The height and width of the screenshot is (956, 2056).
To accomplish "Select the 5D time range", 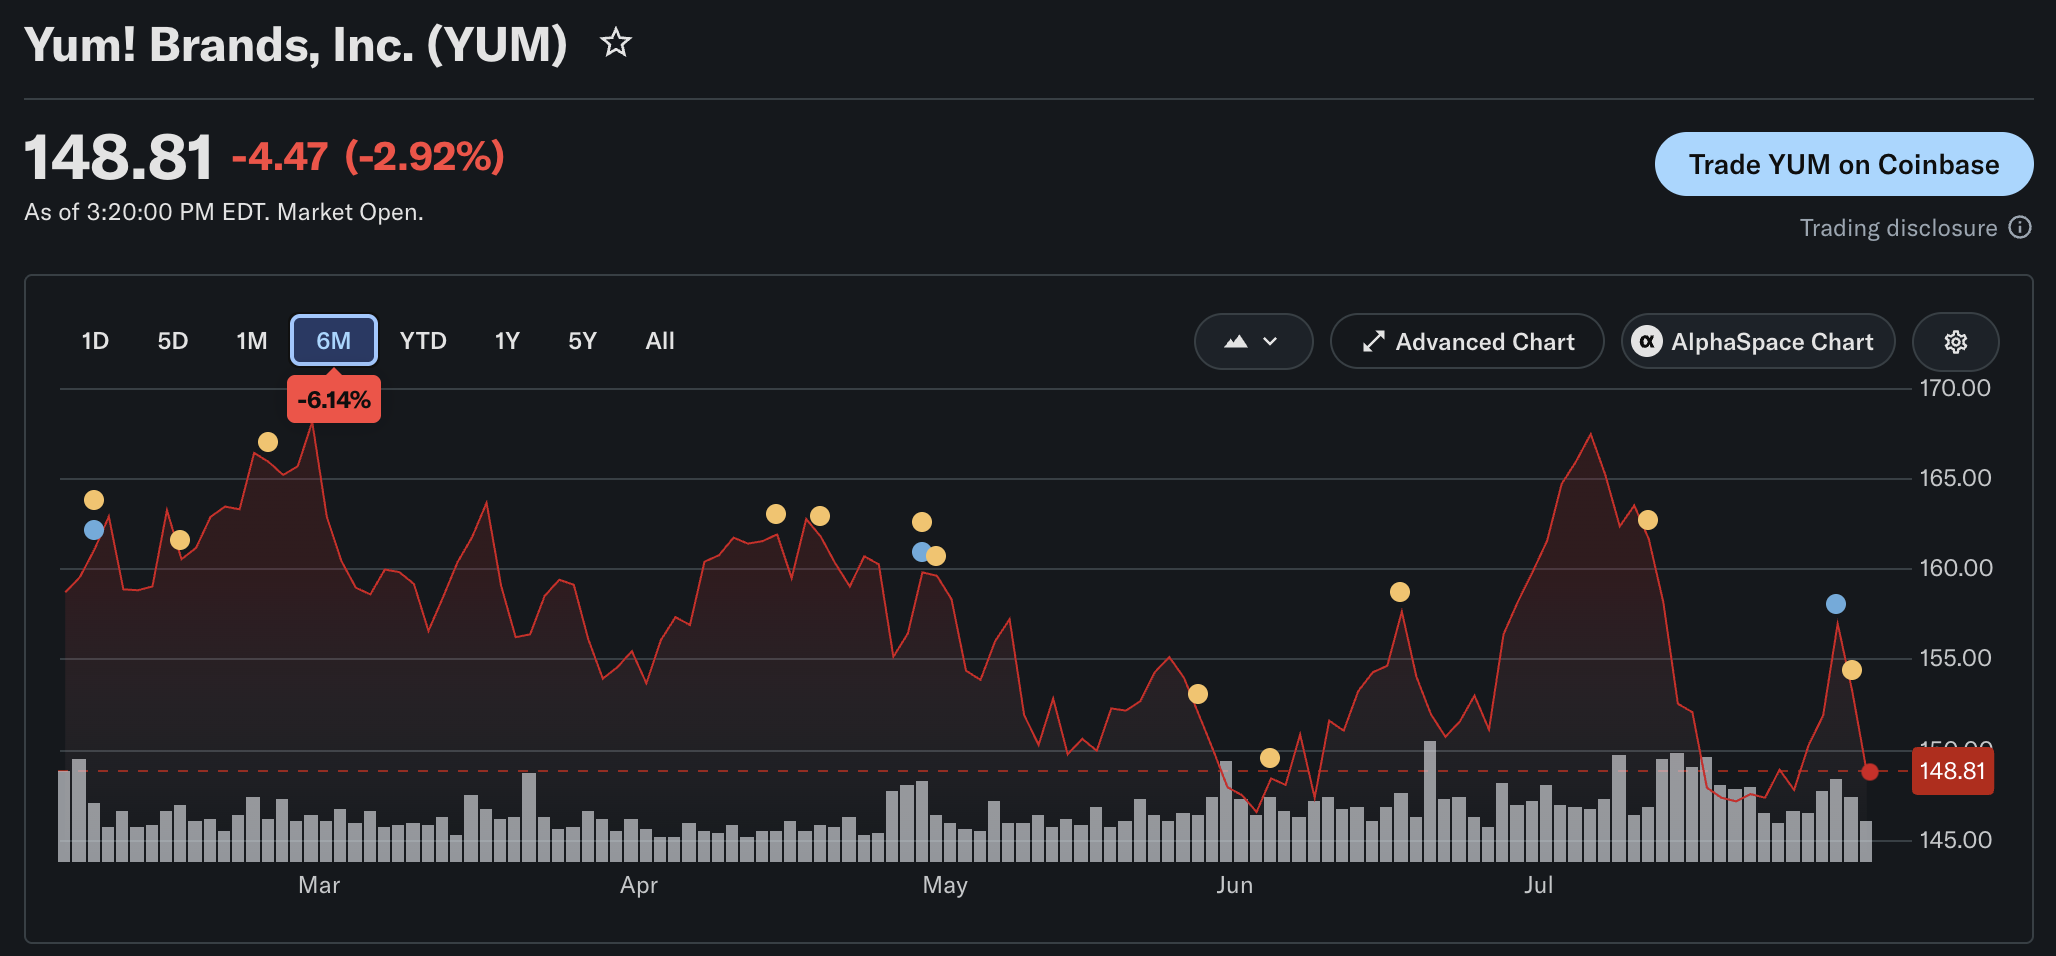I will click(x=173, y=341).
